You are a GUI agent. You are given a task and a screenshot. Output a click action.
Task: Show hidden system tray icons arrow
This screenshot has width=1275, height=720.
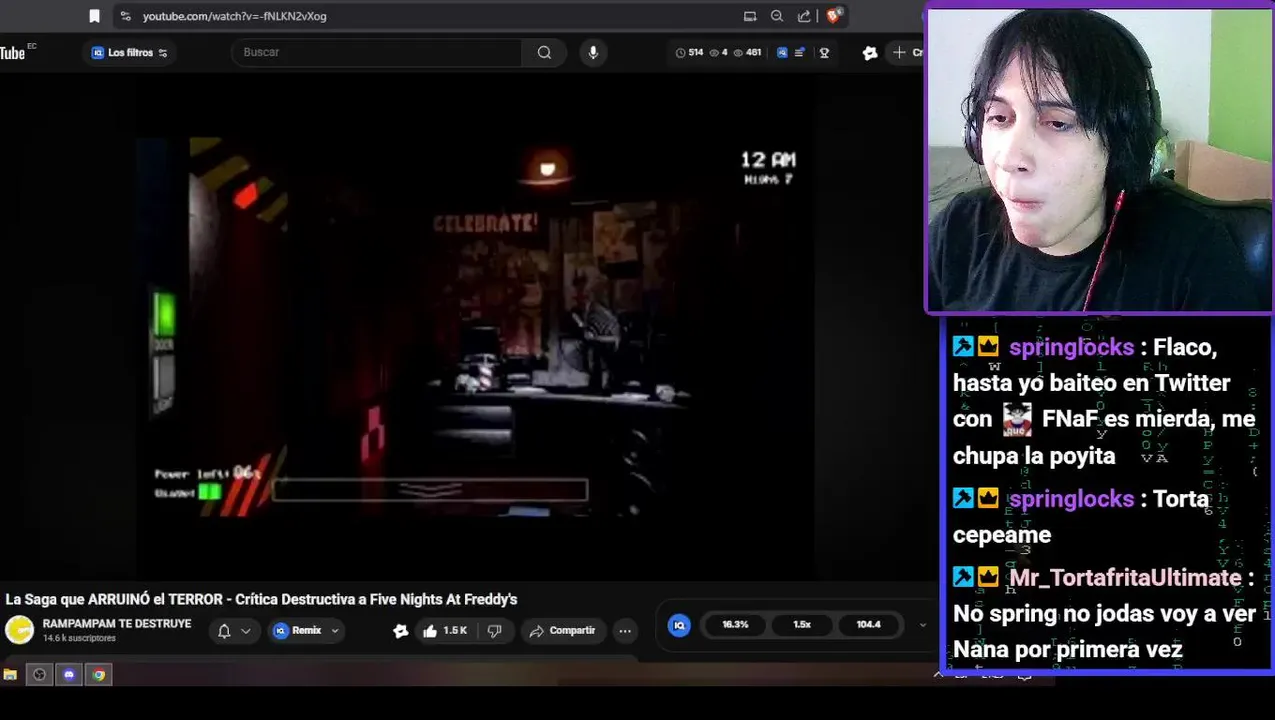tap(938, 675)
